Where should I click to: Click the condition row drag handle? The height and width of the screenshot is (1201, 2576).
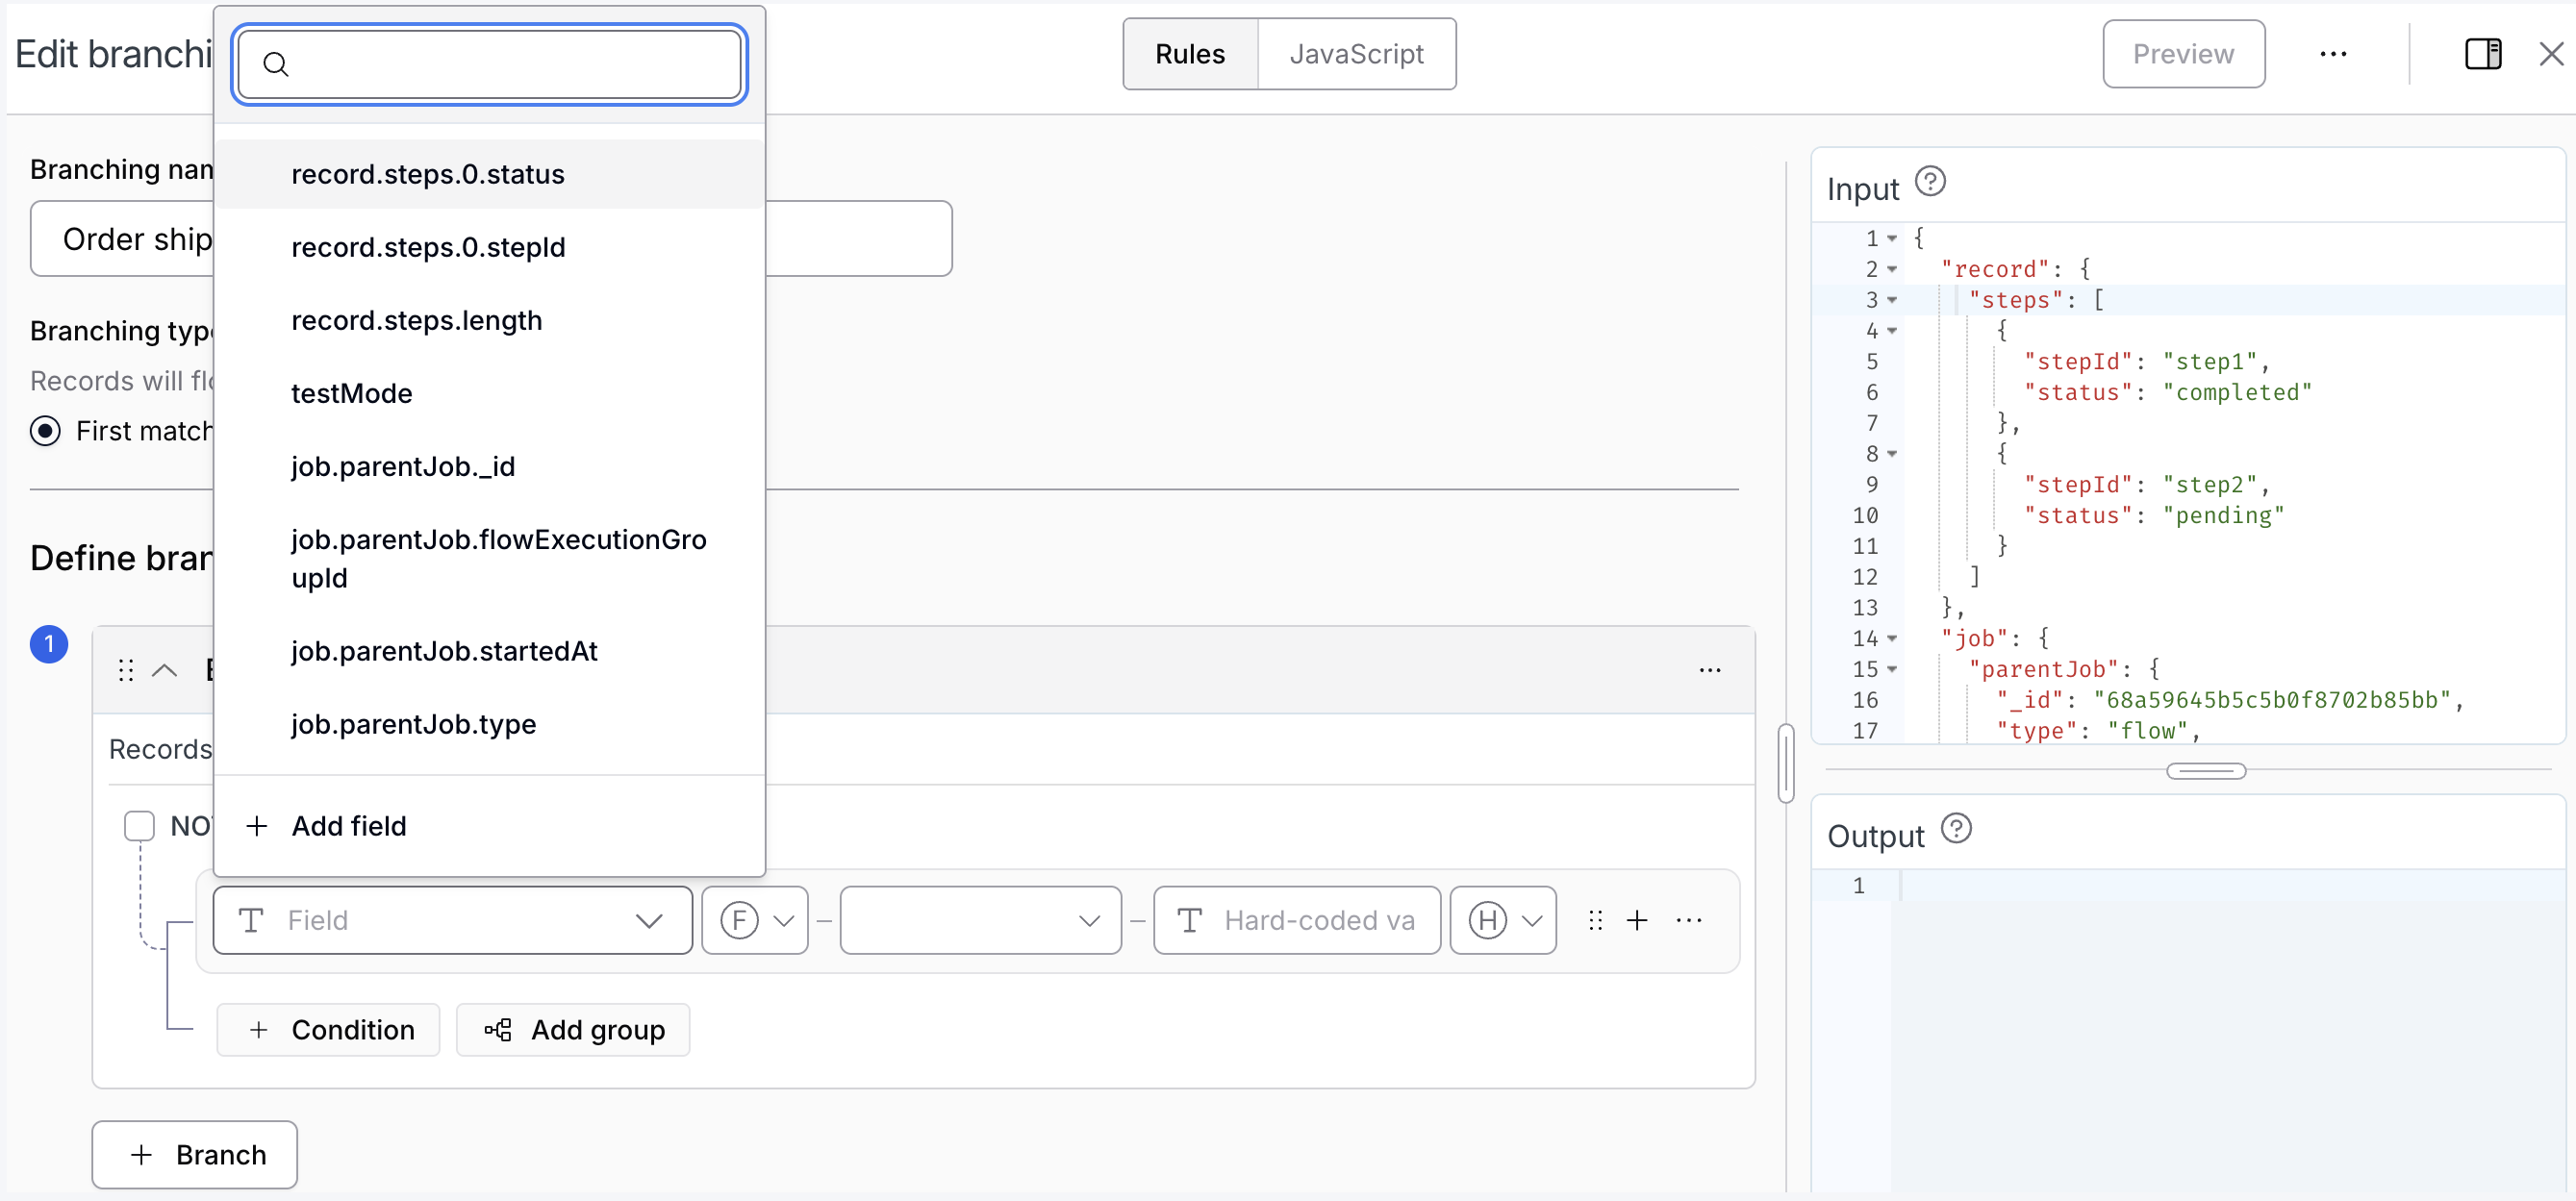(1596, 920)
